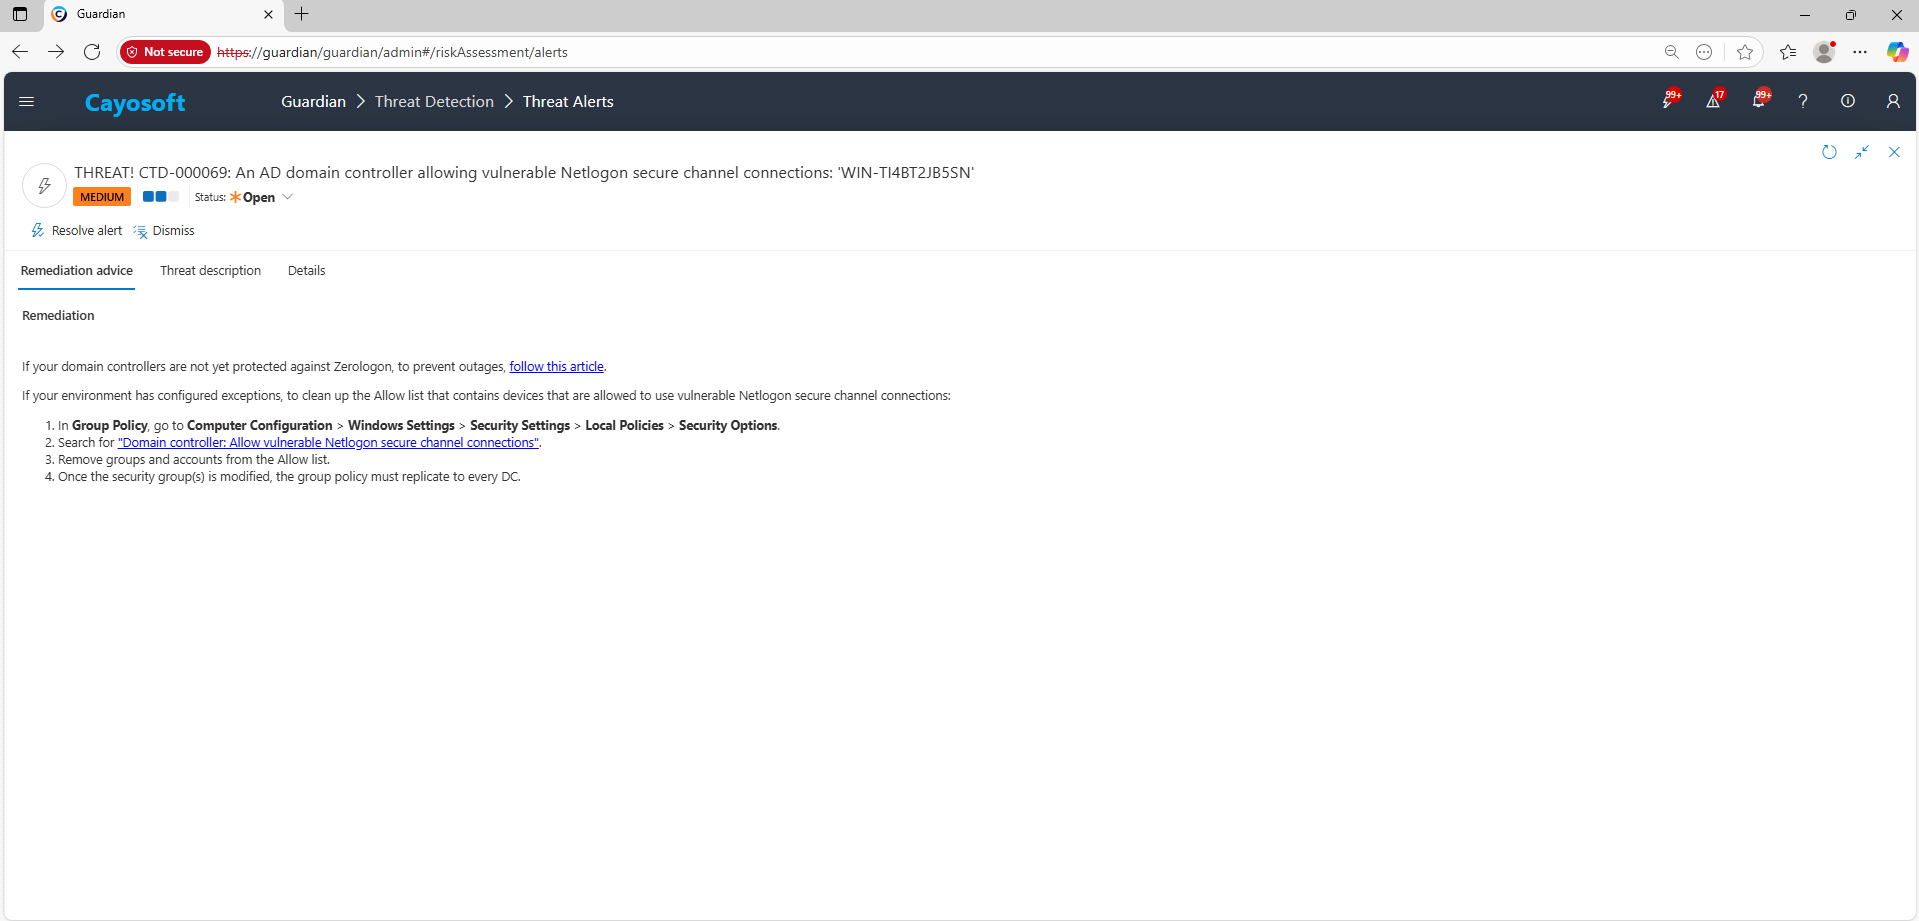Switch to the Details tab

(x=306, y=271)
